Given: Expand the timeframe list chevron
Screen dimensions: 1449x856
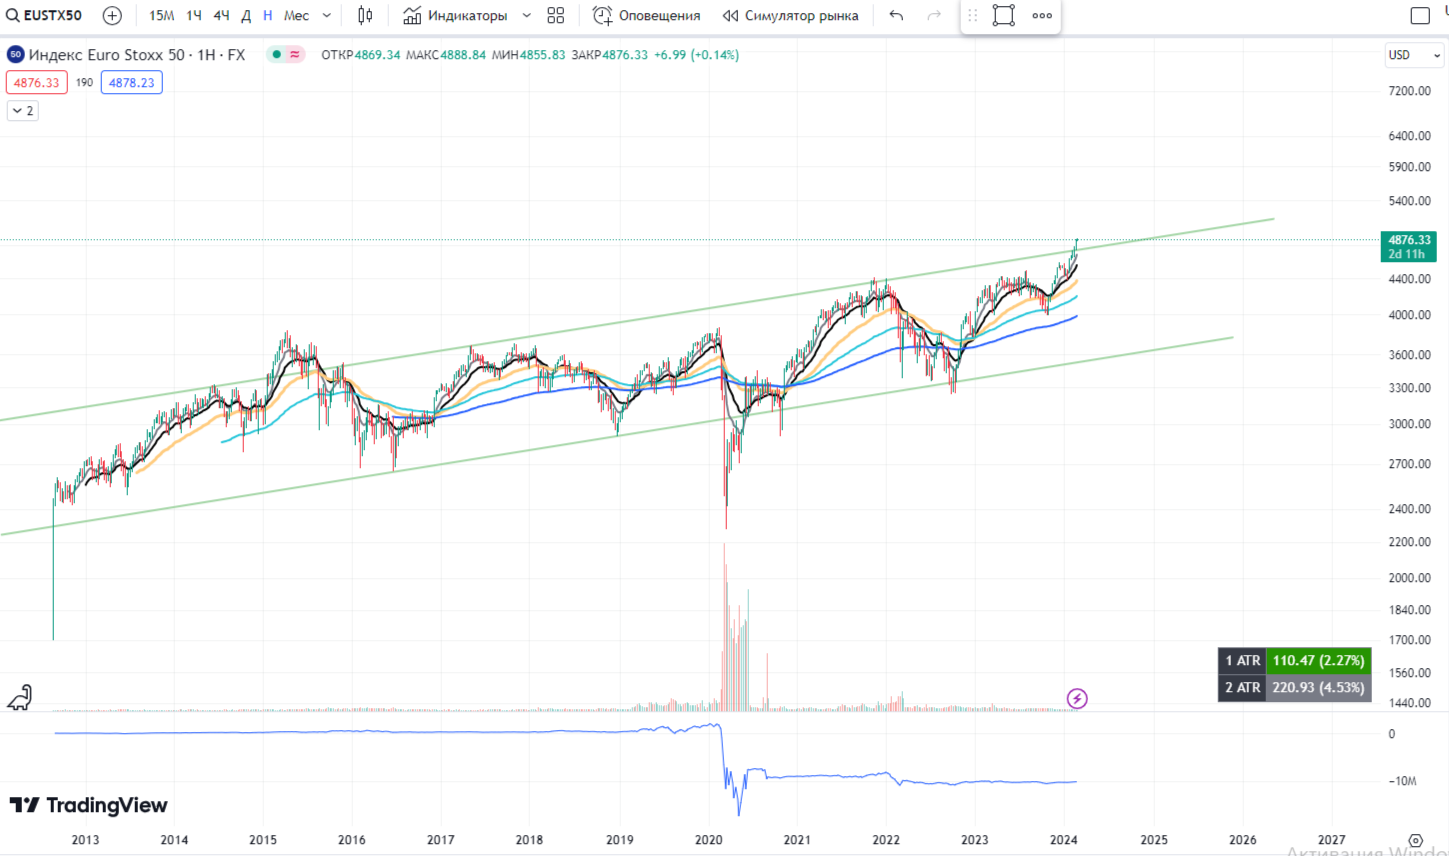Looking at the screenshot, I should pyautogui.click(x=326, y=15).
